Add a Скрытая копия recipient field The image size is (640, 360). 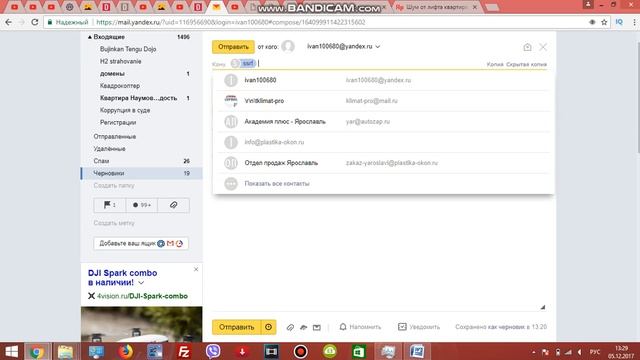[526, 64]
